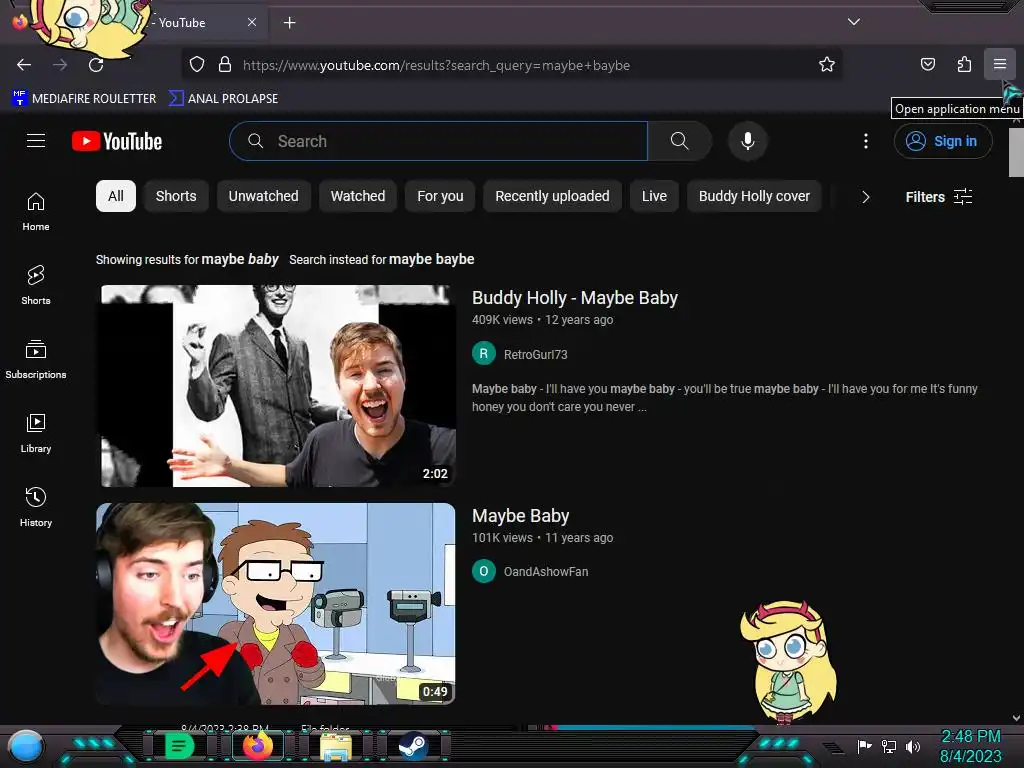Select the Live filter chip
1024x768 pixels.
pos(654,196)
